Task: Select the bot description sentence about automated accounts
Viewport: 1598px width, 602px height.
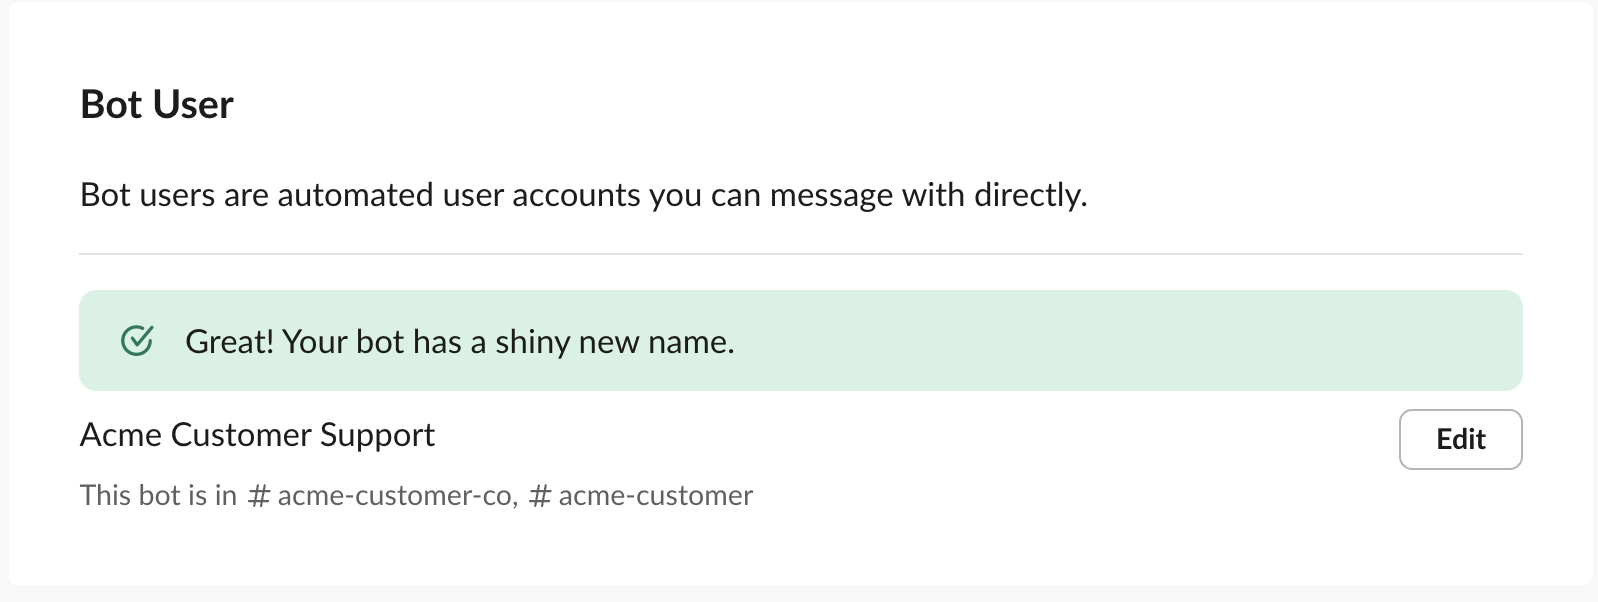Action: 585,195
